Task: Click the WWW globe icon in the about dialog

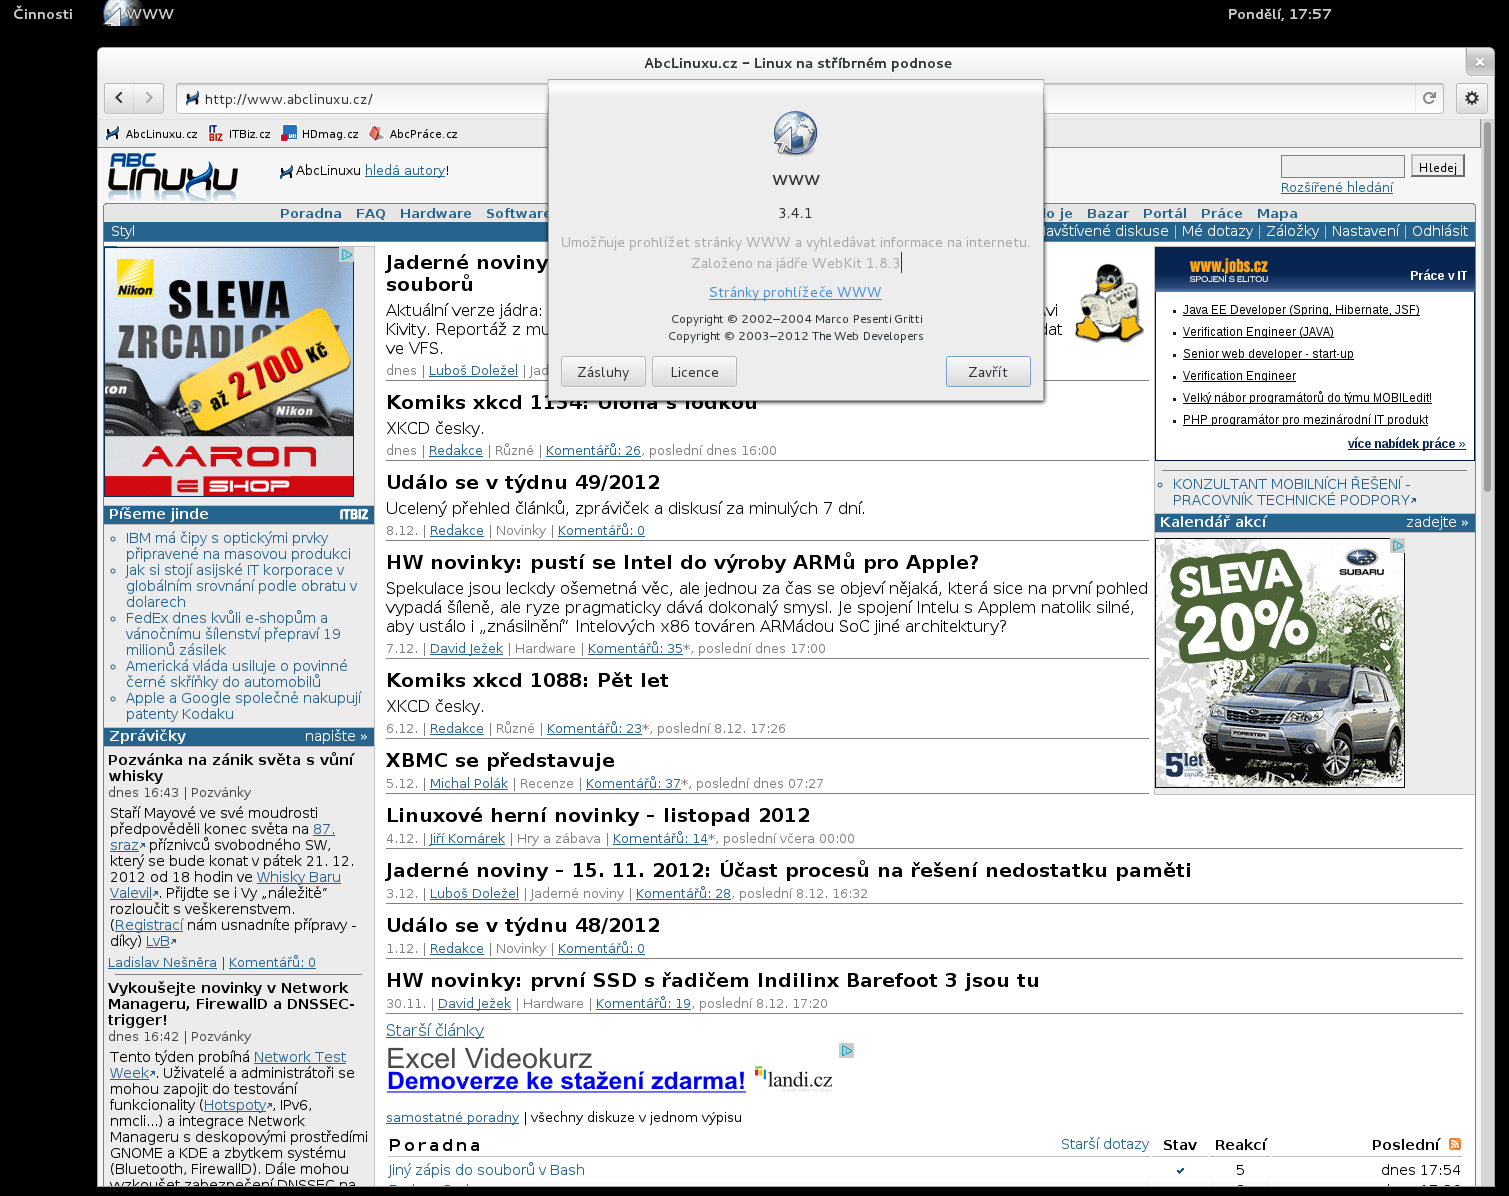Action: click(x=796, y=133)
